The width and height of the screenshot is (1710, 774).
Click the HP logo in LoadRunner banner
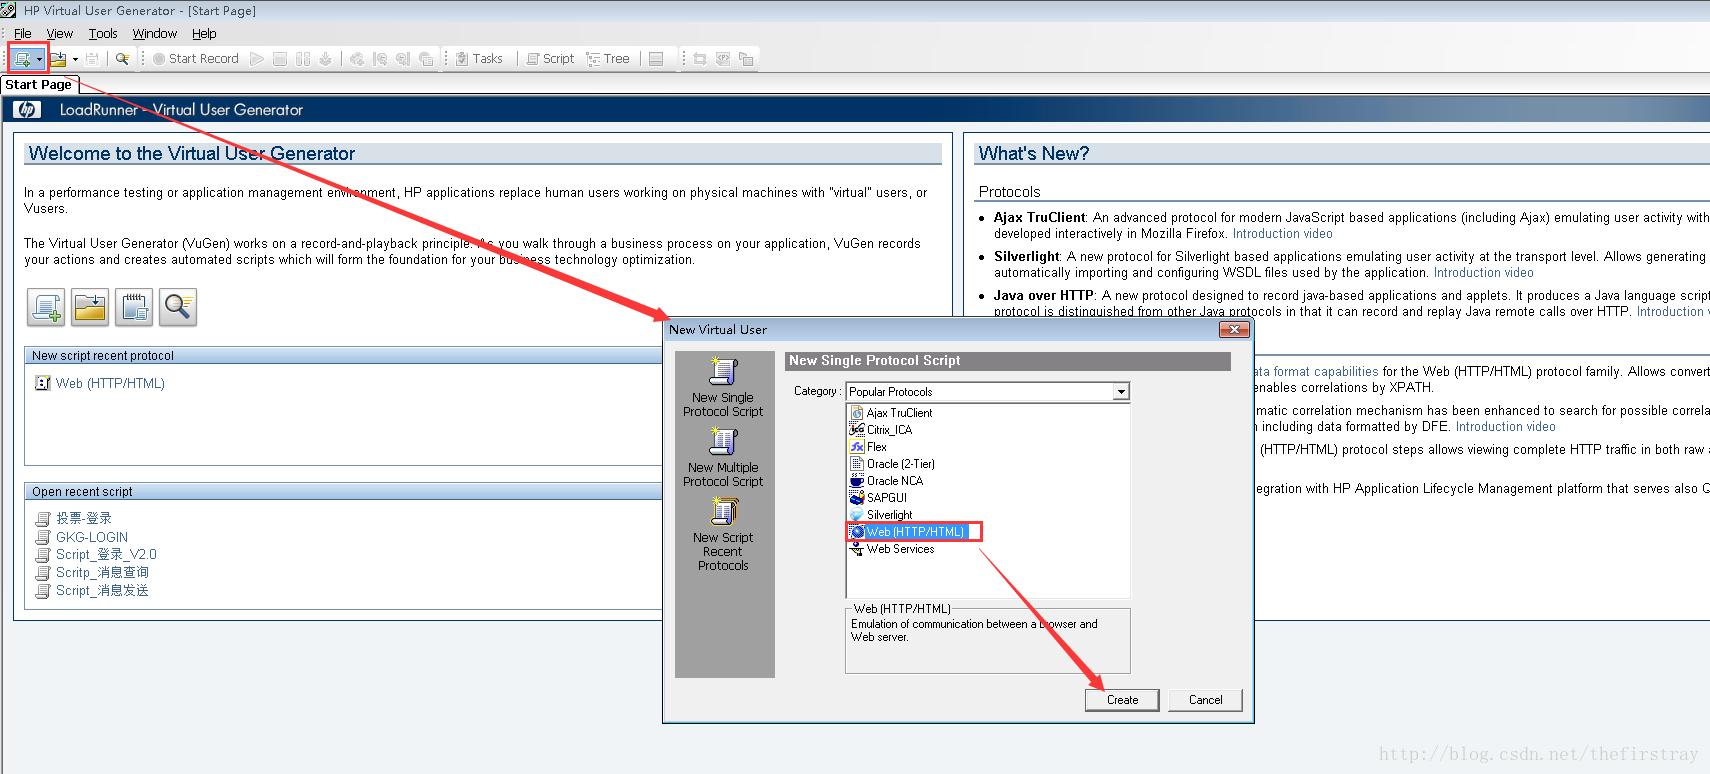click(27, 110)
